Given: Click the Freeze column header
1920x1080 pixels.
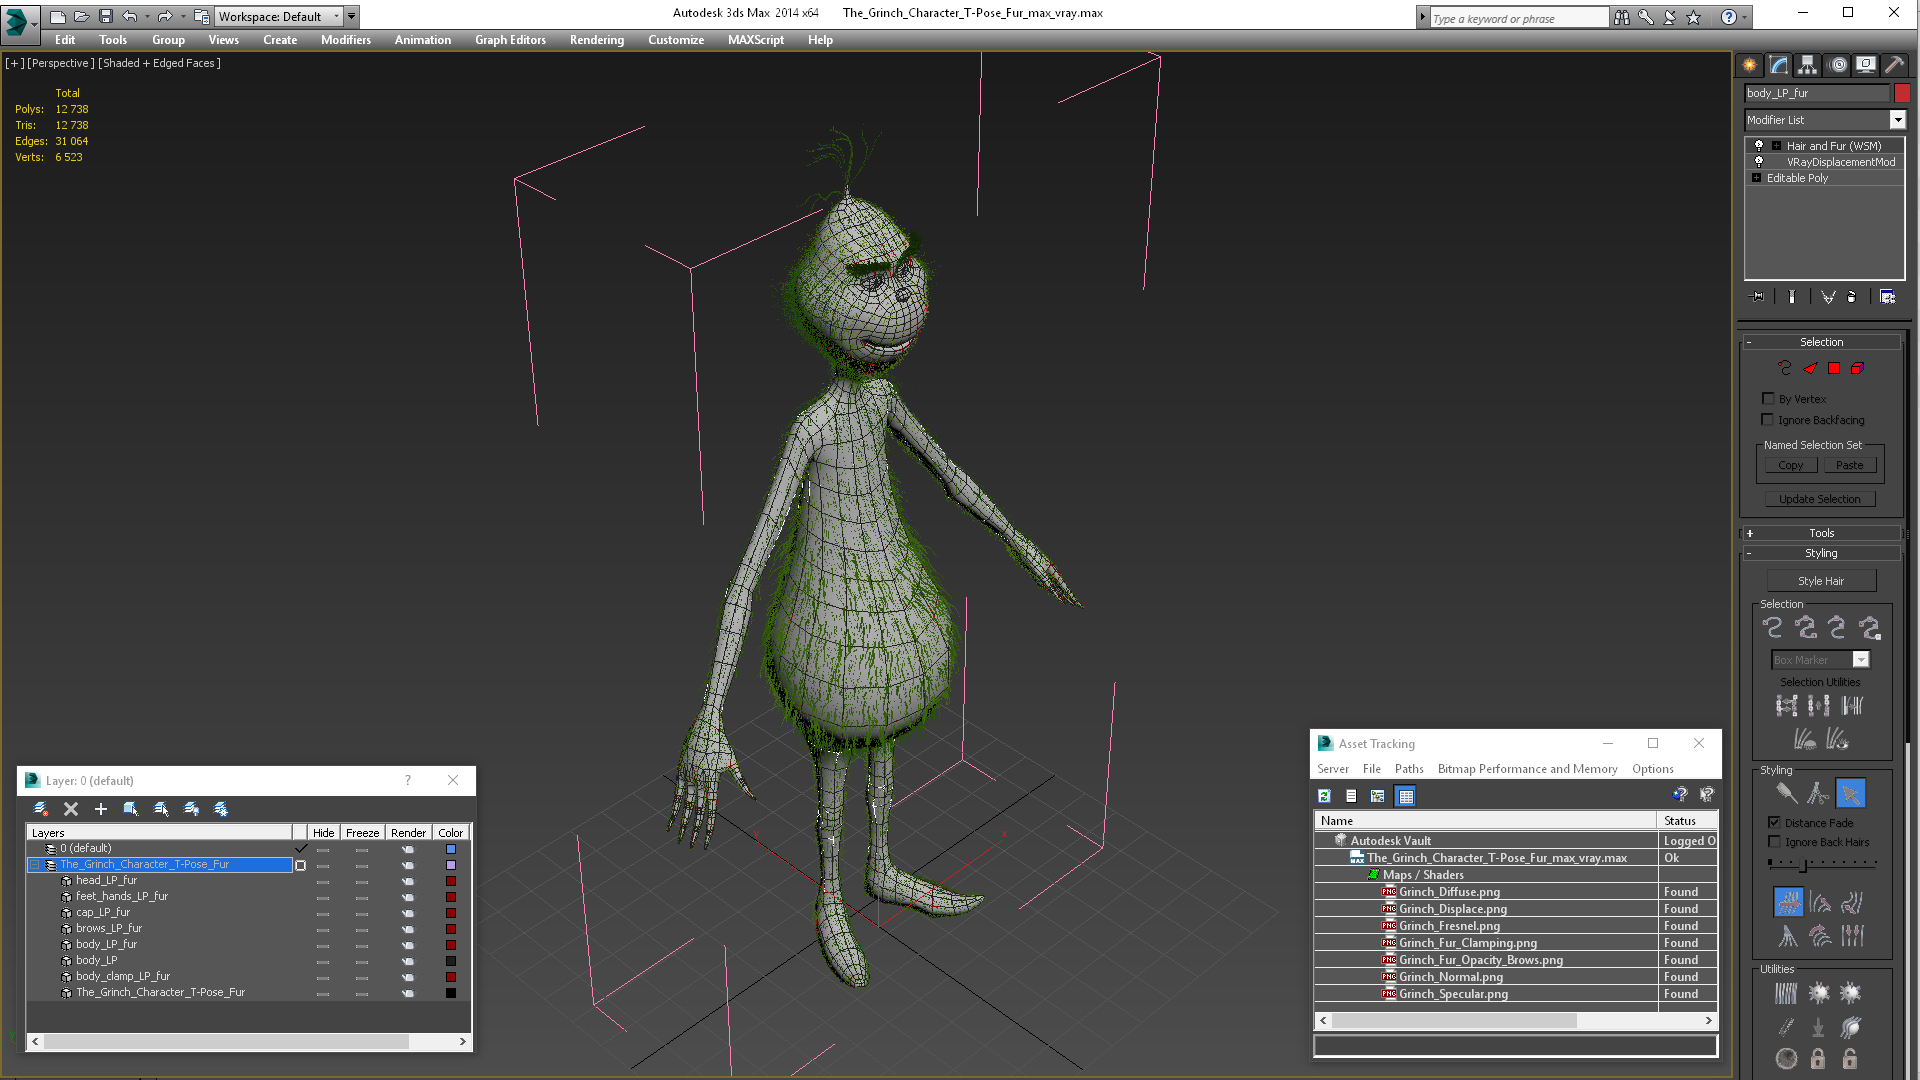Looking at the screenshot, I should click(362, 832).
